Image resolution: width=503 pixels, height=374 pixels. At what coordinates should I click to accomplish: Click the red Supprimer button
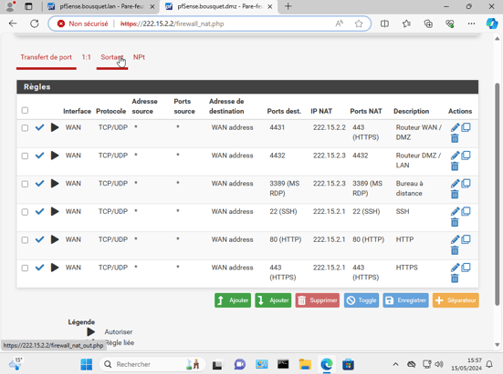pos(317,300)
